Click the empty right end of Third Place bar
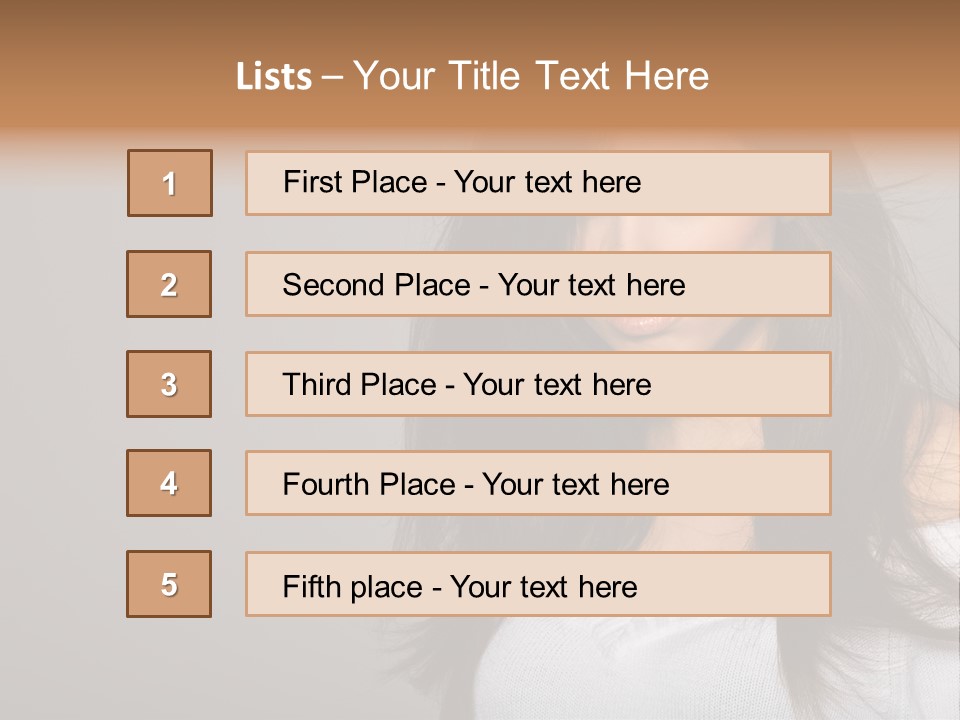 pos(760,384)
